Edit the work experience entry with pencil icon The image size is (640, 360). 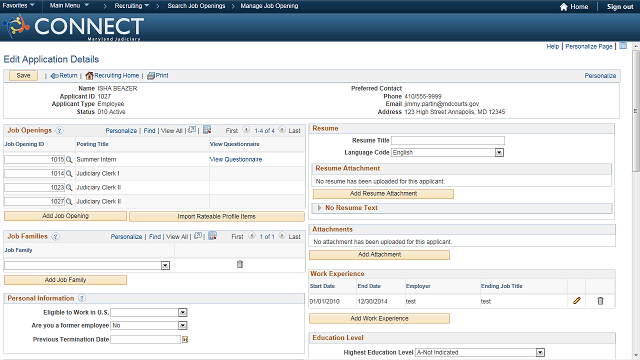click(x=576, y=301)
